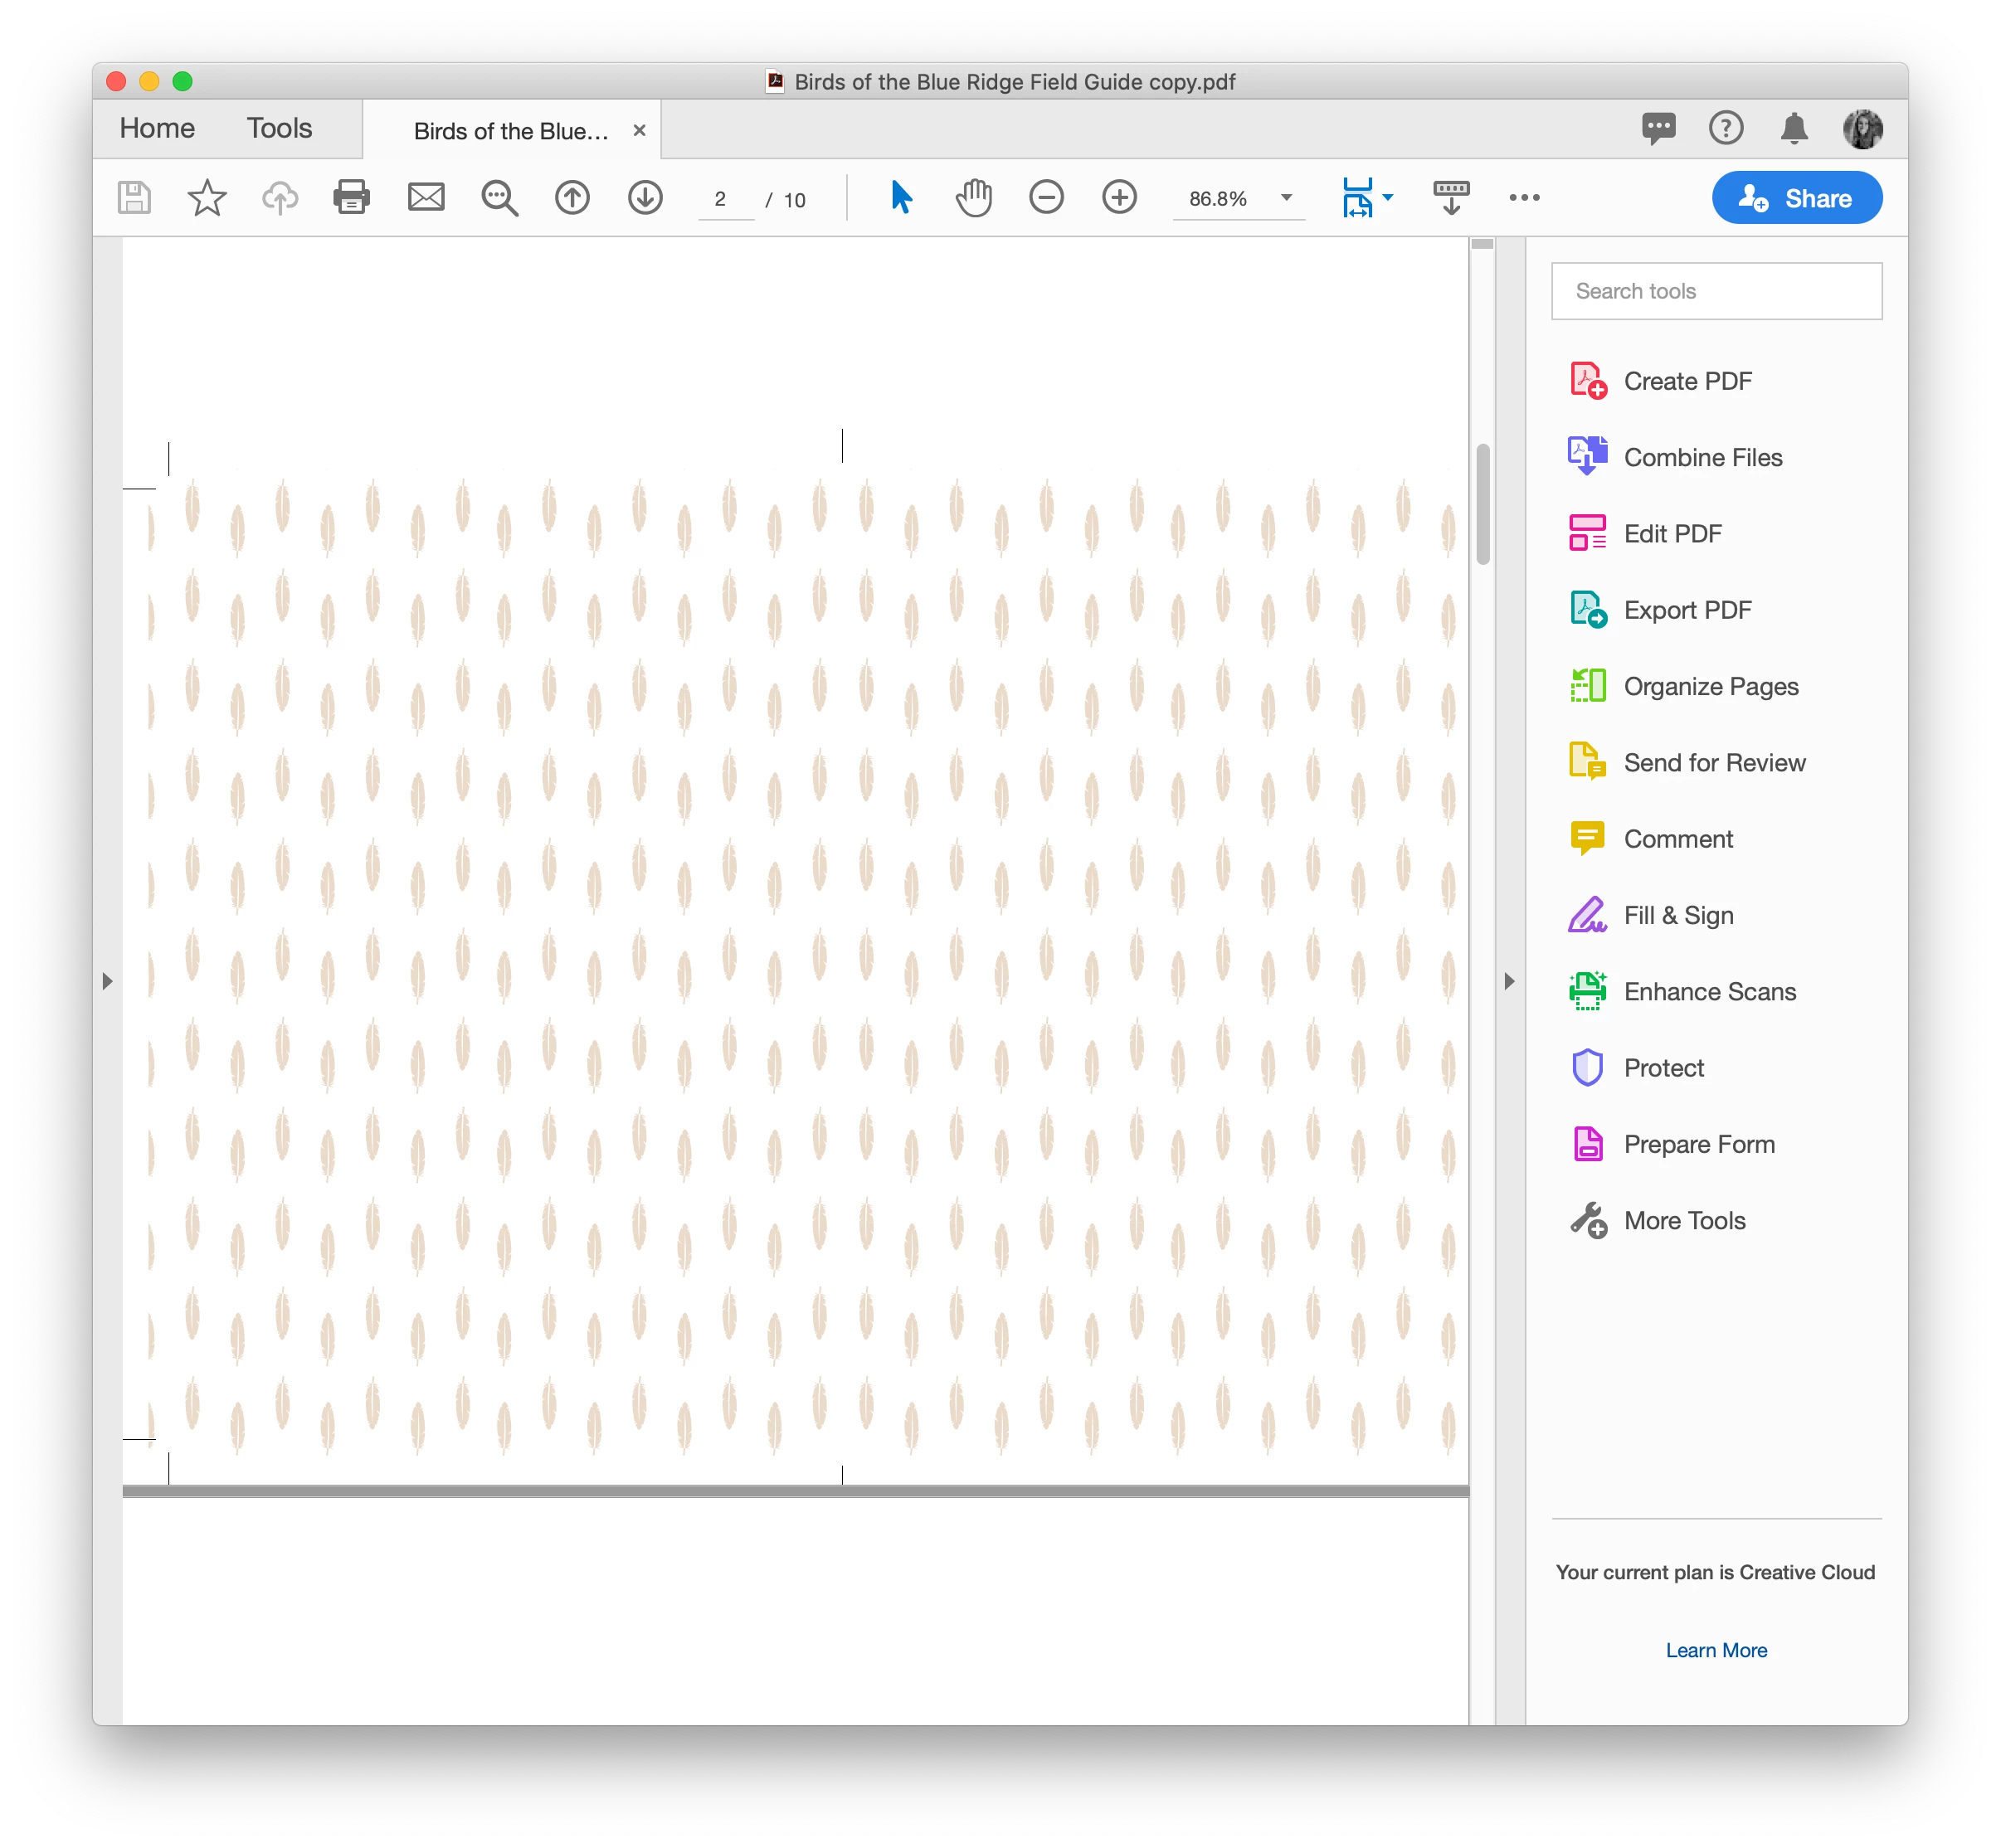Open the zoom percentage dropdown
The image size is (2001, 1848).
click(x=1286, y=198)
